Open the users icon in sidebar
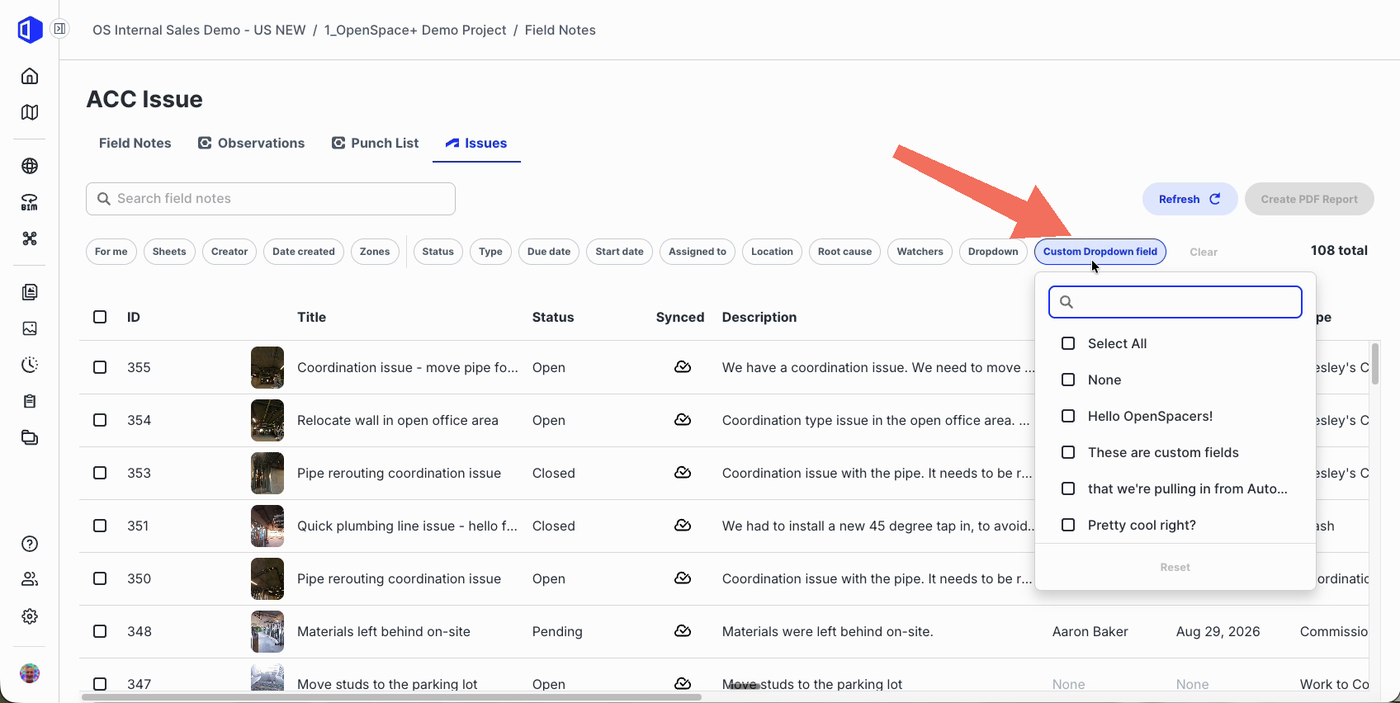 (x=30, y=579)
